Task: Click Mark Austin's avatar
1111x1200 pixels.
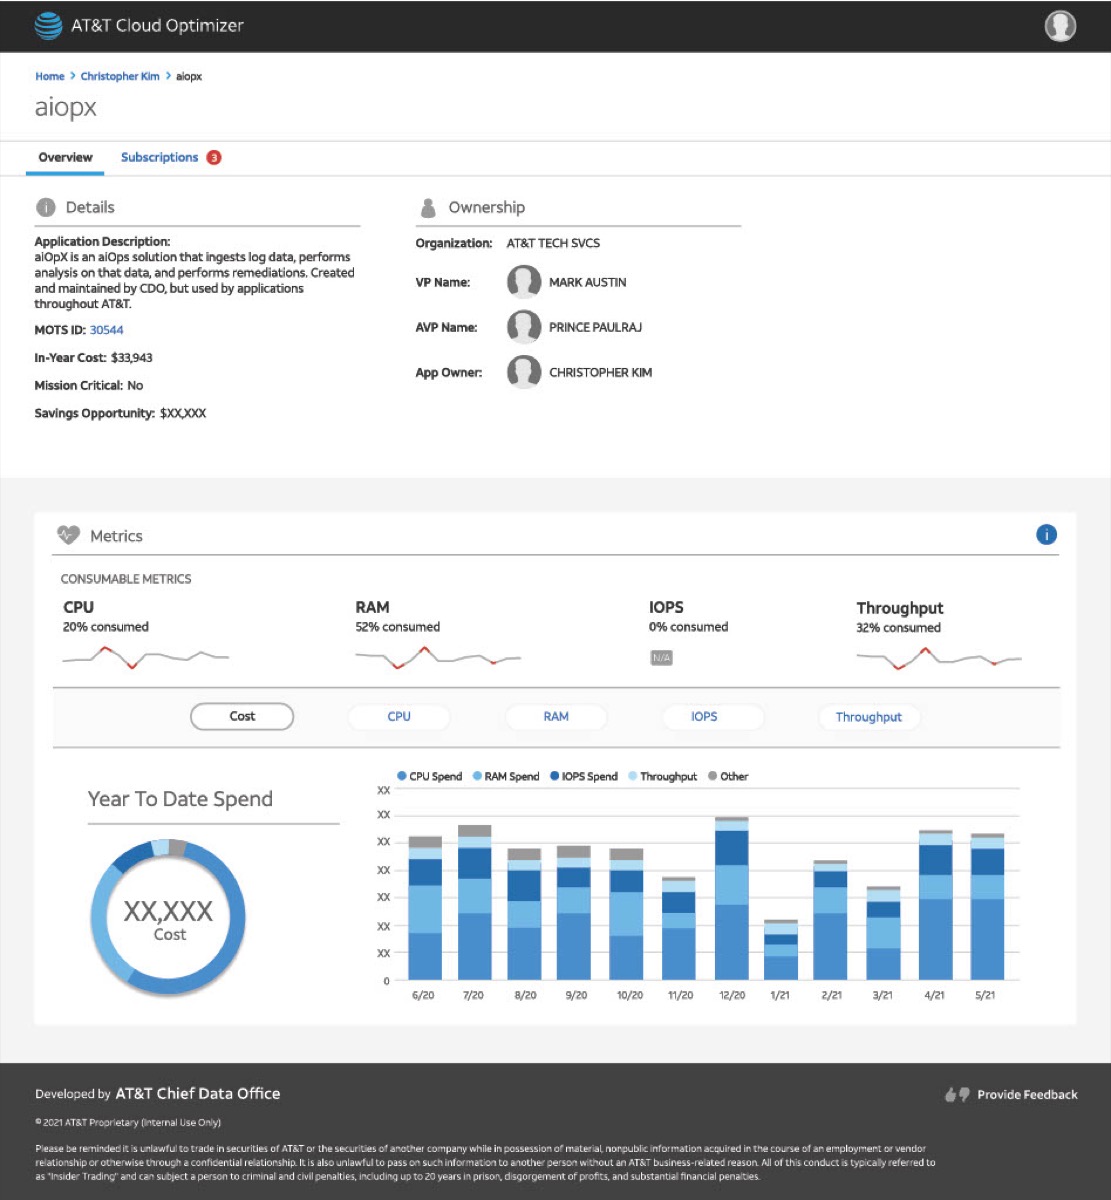Action: 524,282
